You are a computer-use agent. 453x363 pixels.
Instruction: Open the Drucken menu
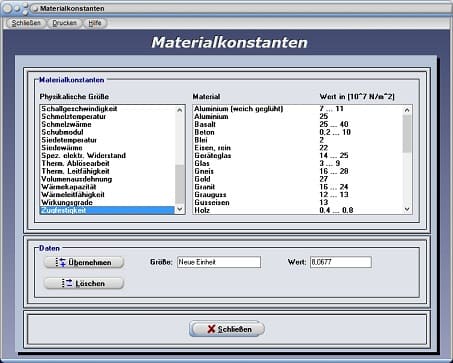(64, 23)
